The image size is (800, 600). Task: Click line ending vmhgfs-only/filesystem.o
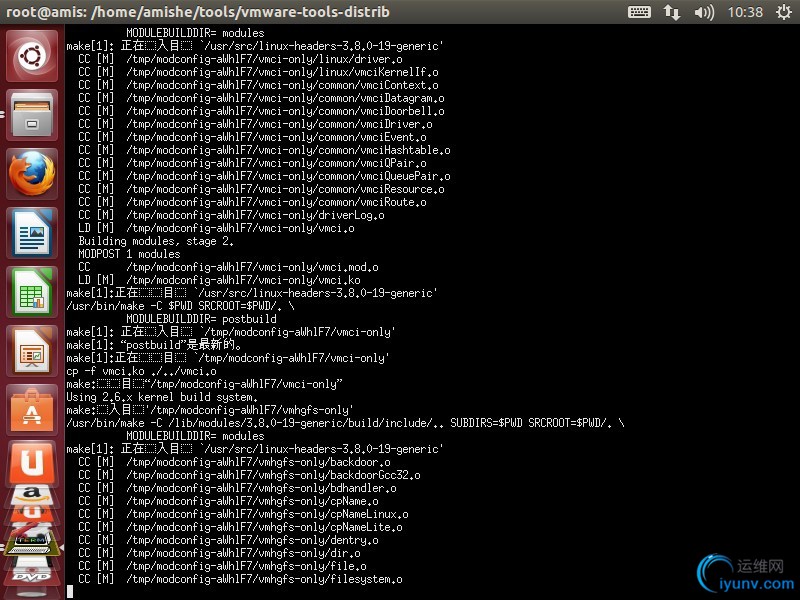click(x=240, y=579)
